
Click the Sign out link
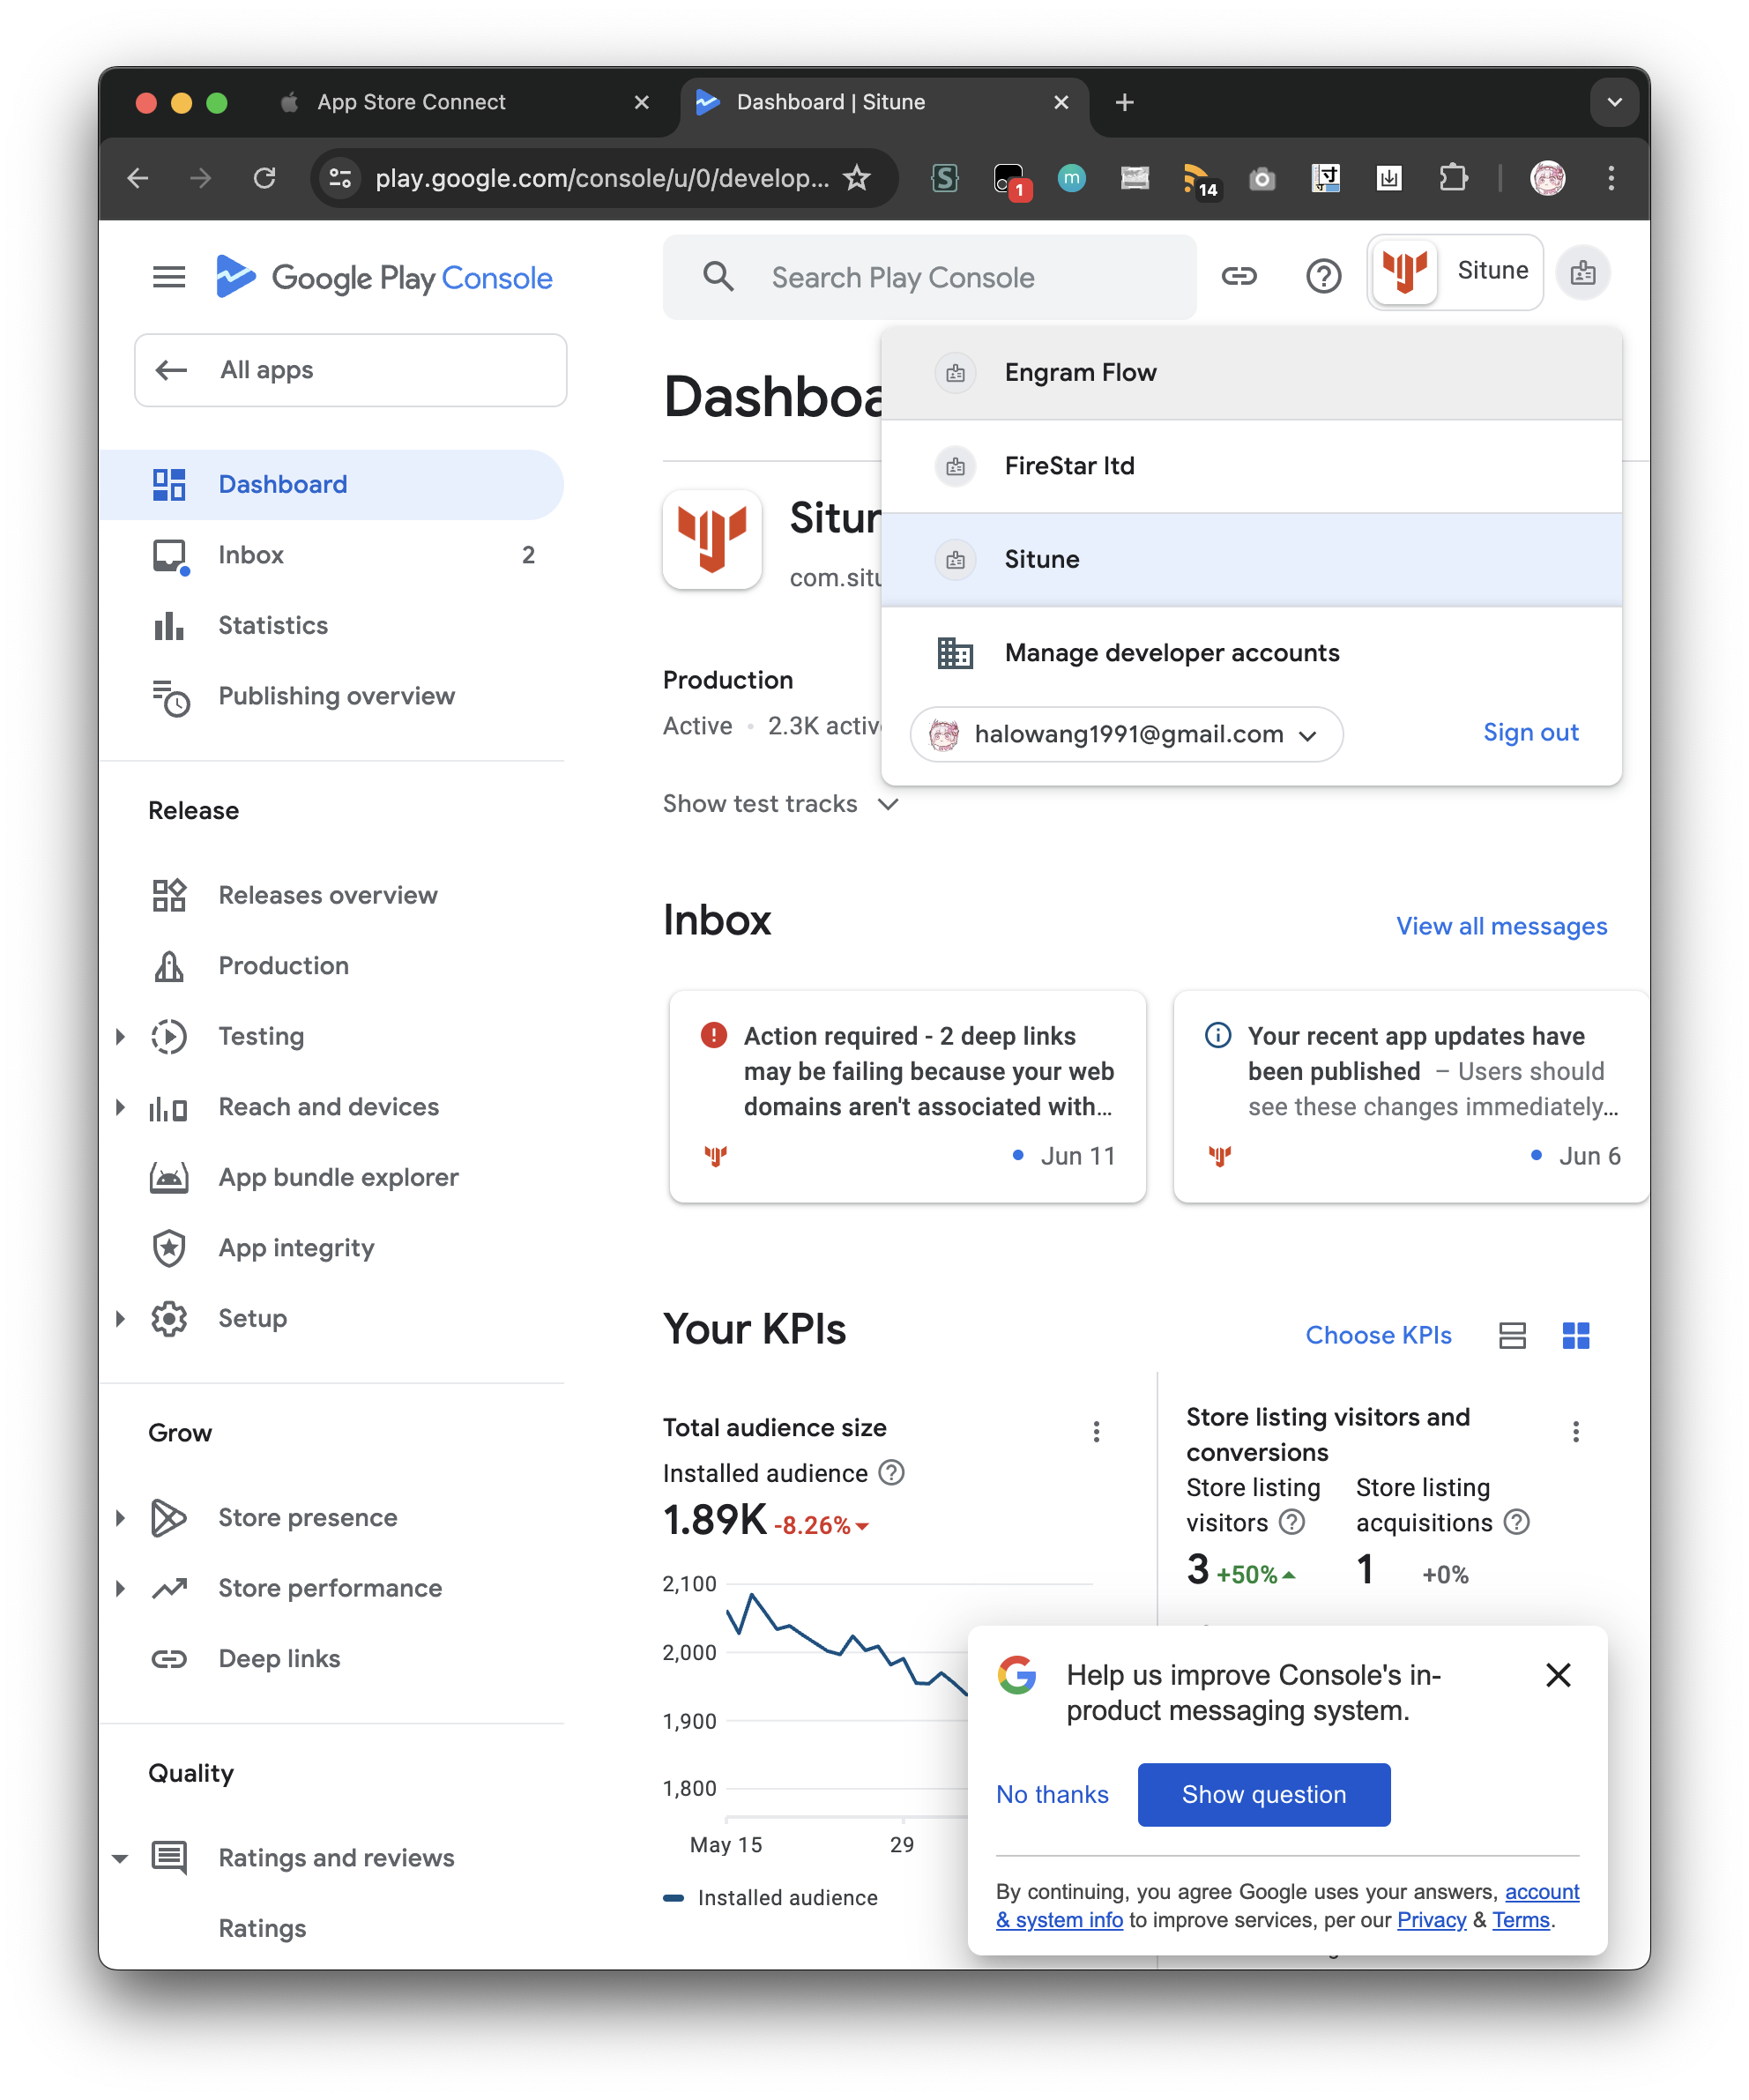pos(1530,733)
